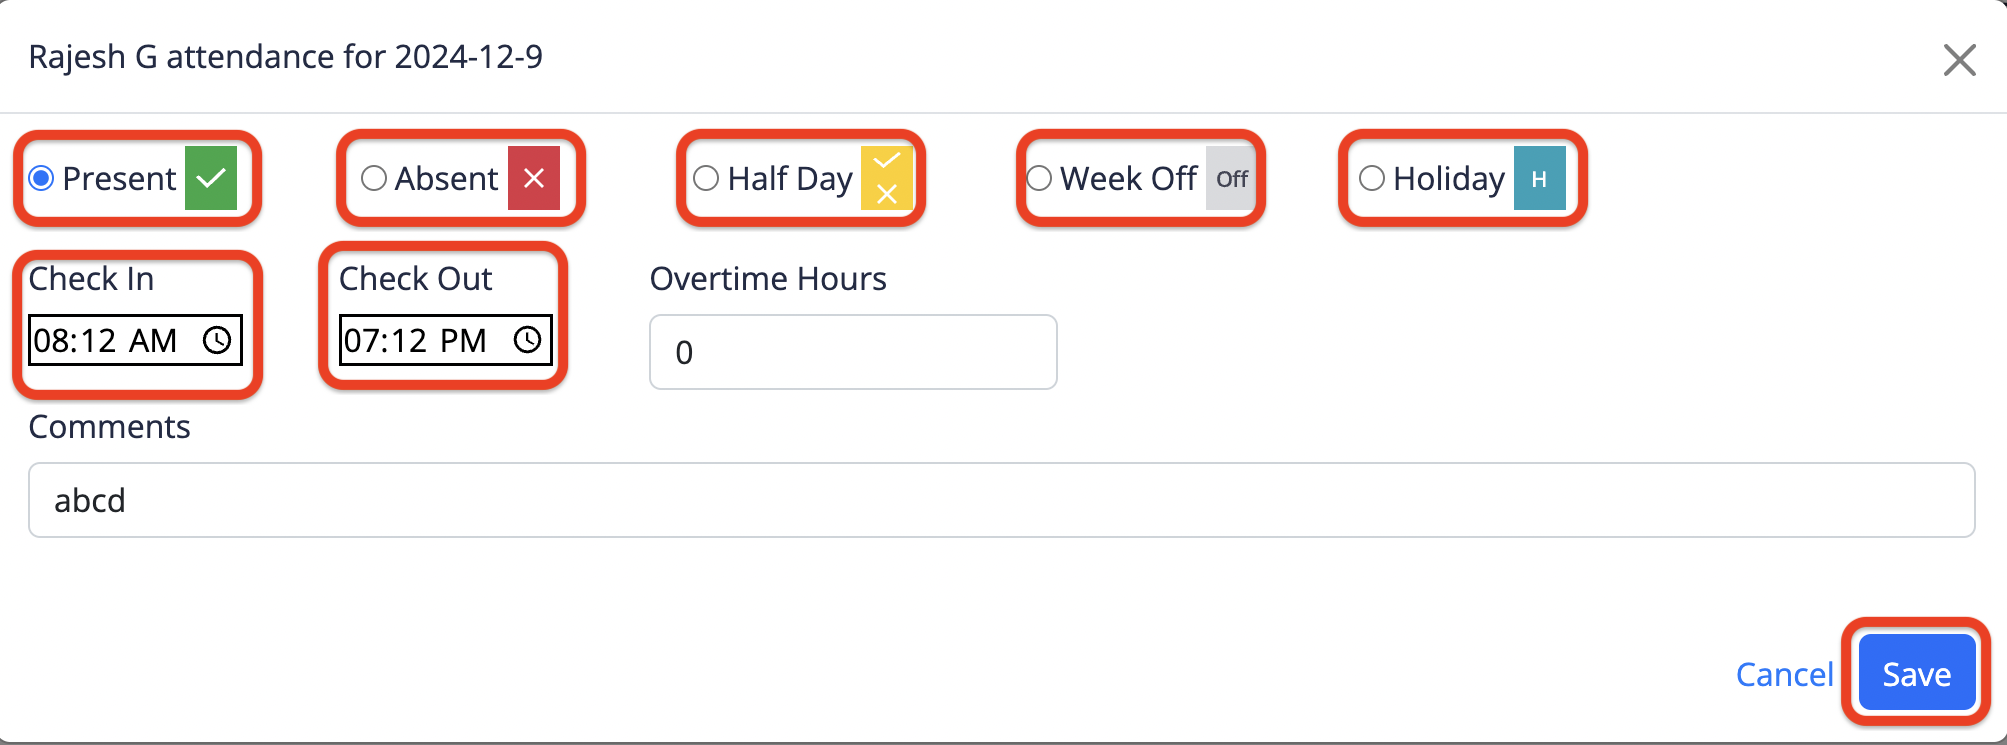The image size is (2007, 745).
Task: Select the Present radio button
Action: [41, 178]
